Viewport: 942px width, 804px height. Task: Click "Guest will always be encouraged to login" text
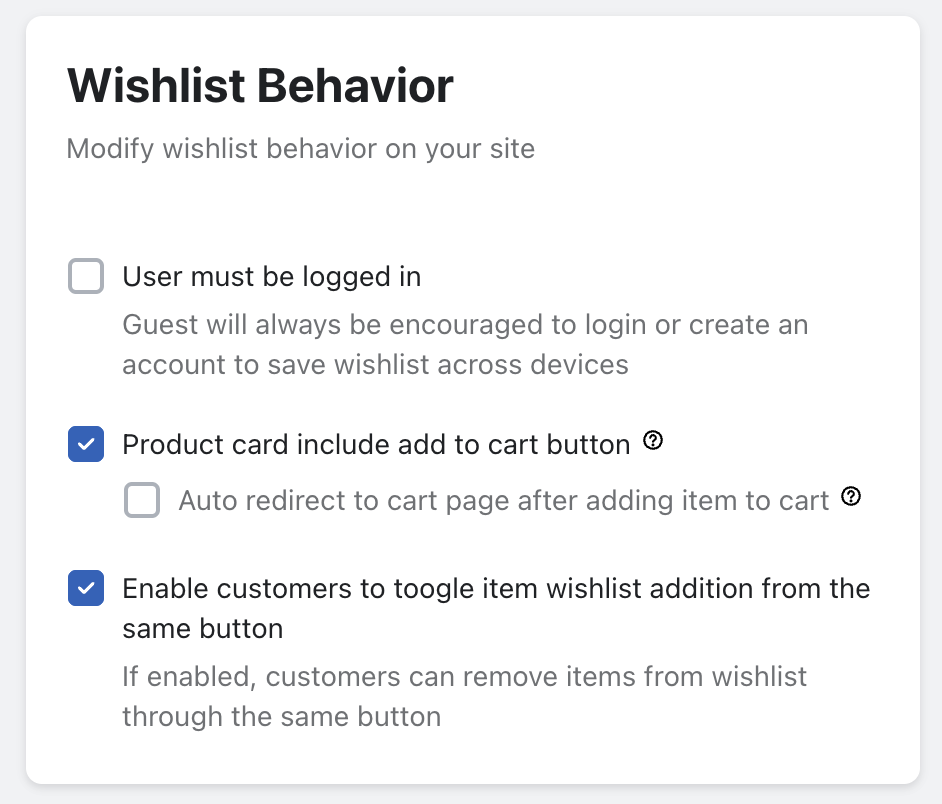(x=465, y=325)
